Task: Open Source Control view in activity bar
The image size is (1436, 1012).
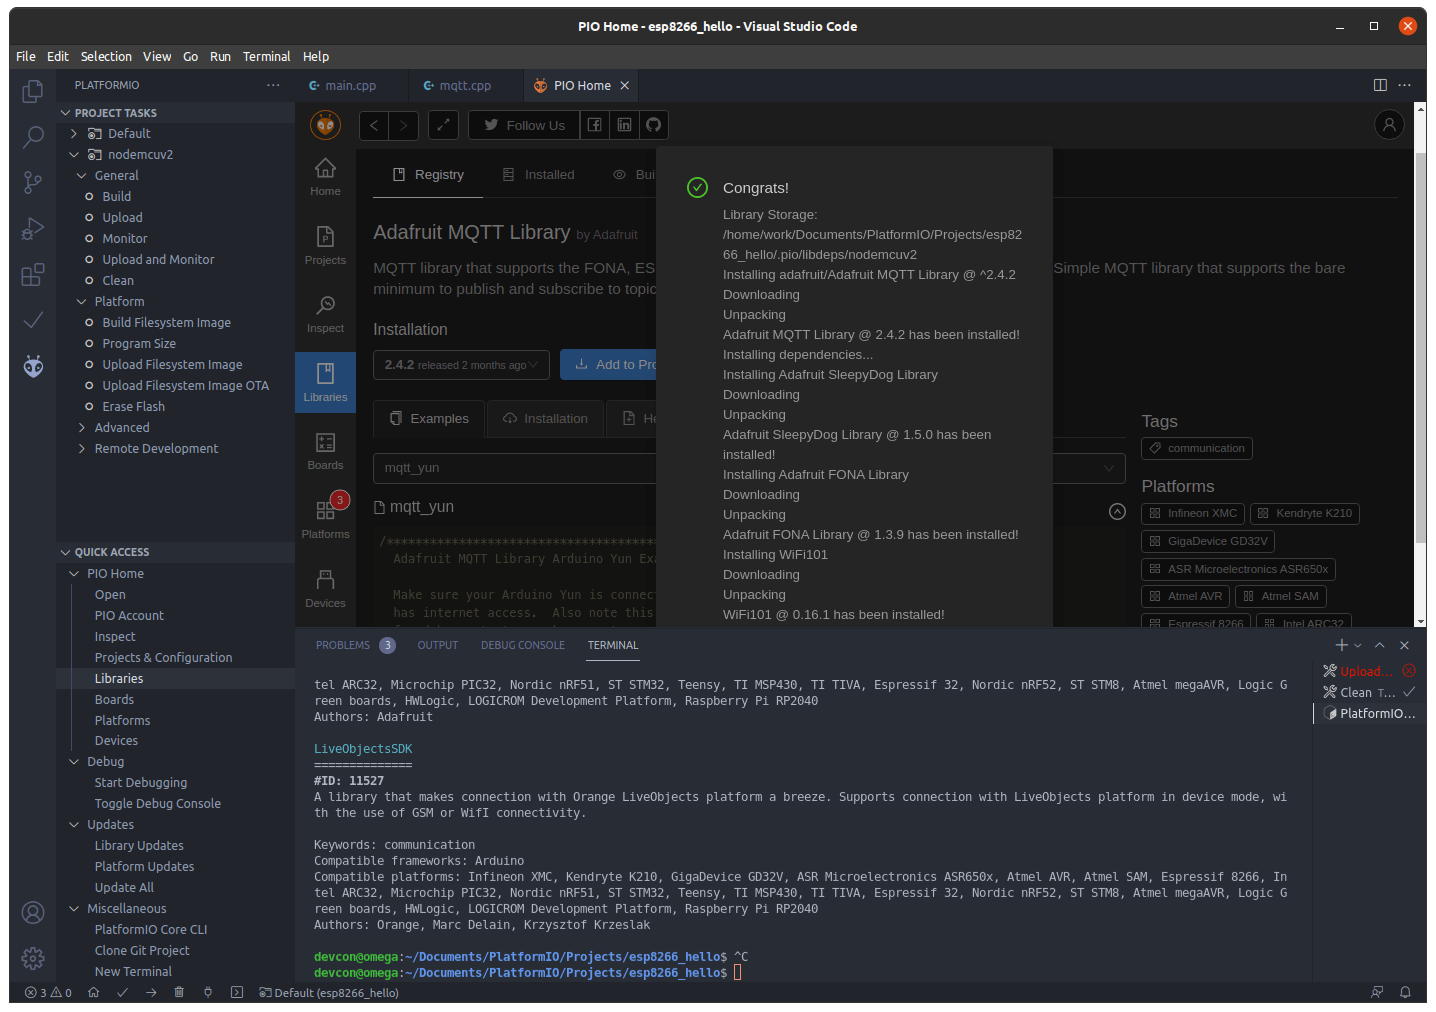Action: coord(33,182)
